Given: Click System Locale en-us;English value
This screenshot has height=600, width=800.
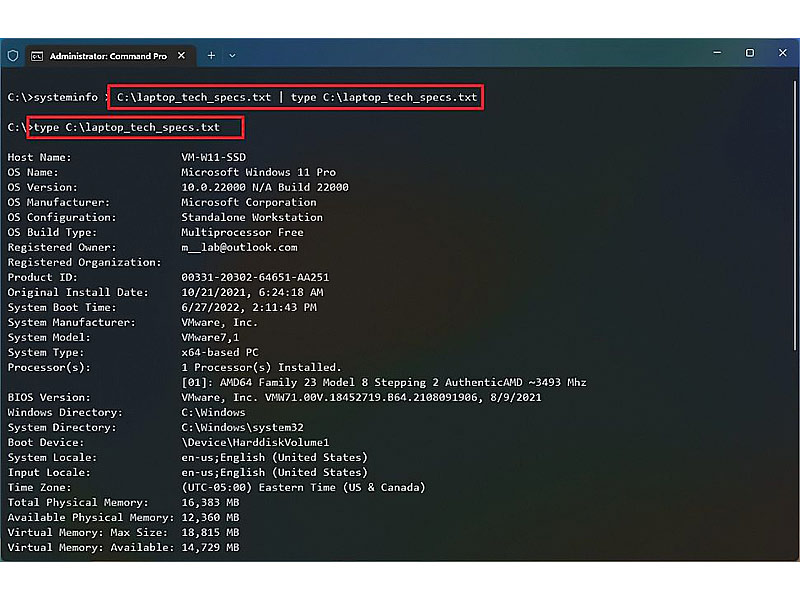Looking at the screenshot, I should 274,457.
